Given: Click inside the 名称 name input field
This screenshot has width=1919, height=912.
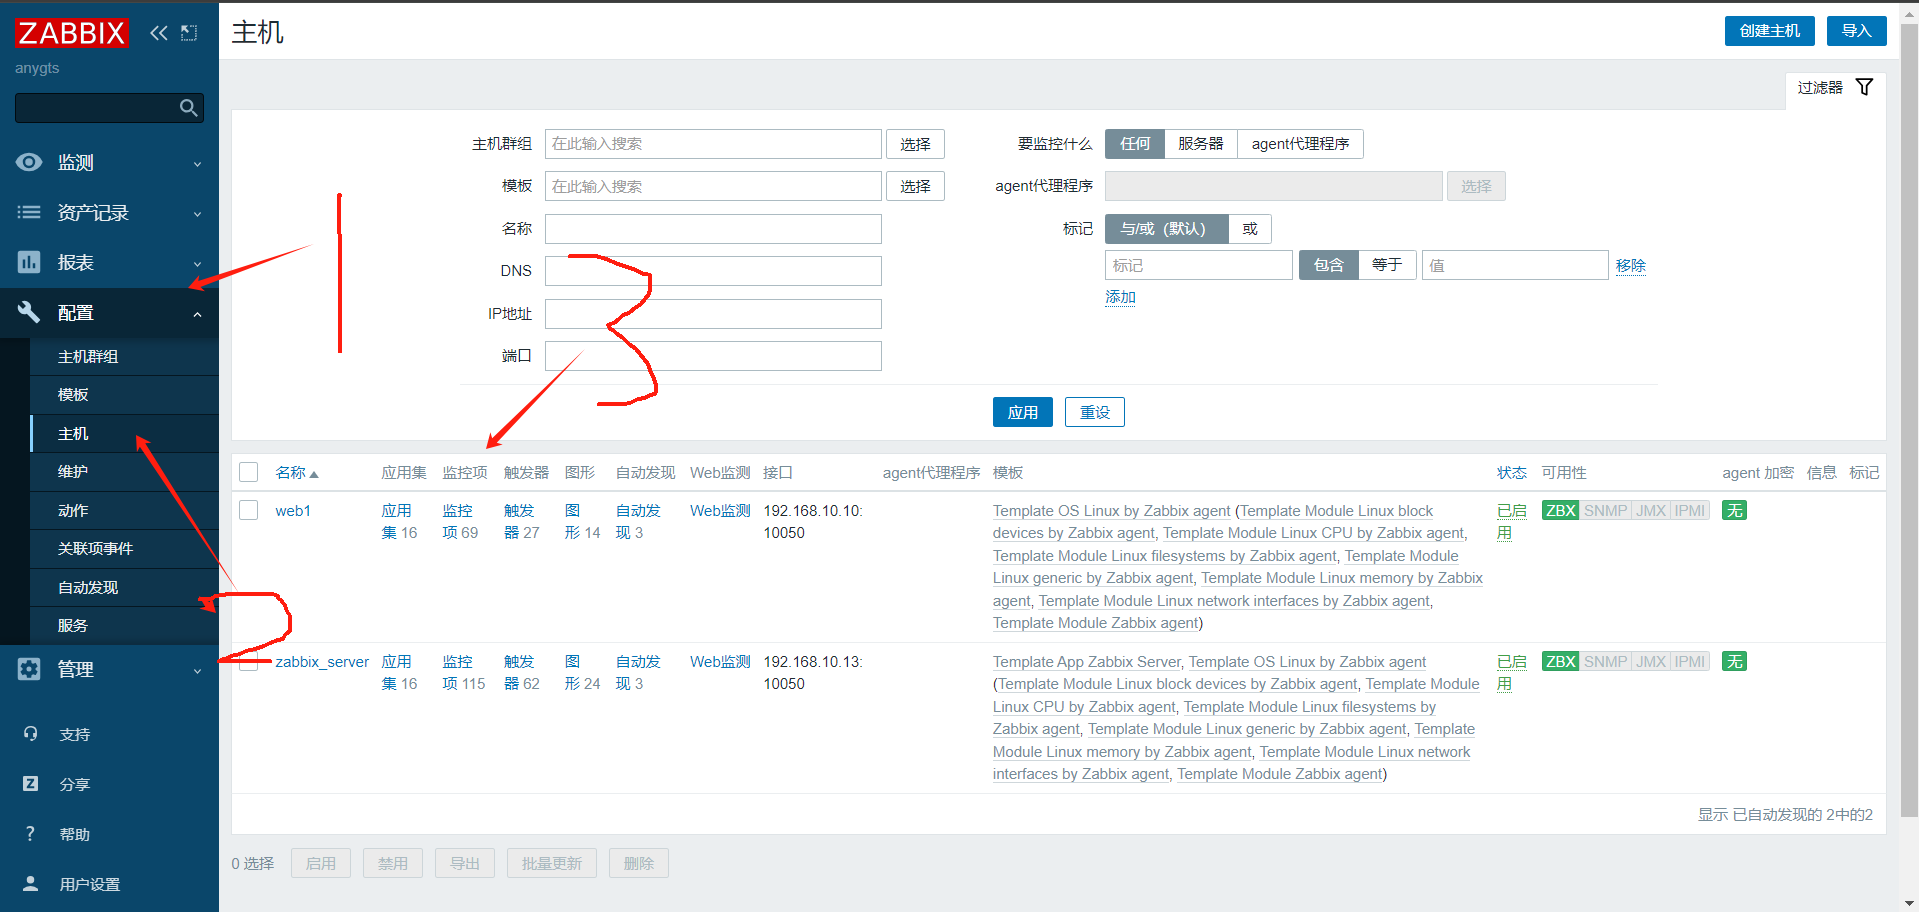Looking at the screenshot, I should (x=713, y=229).
